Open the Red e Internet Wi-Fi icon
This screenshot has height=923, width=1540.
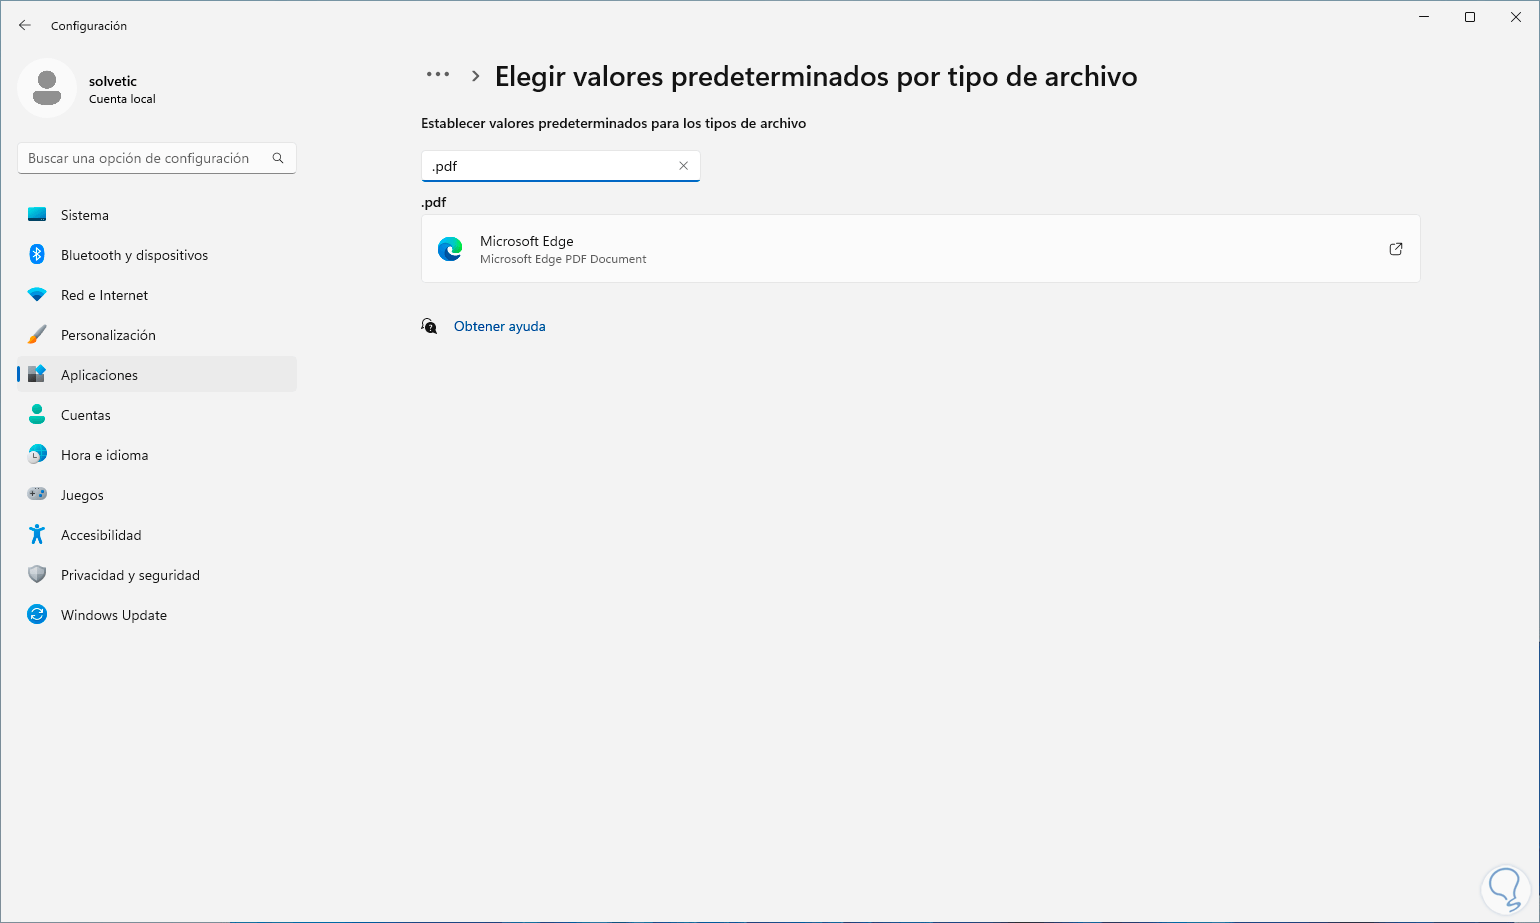point(37,295)
